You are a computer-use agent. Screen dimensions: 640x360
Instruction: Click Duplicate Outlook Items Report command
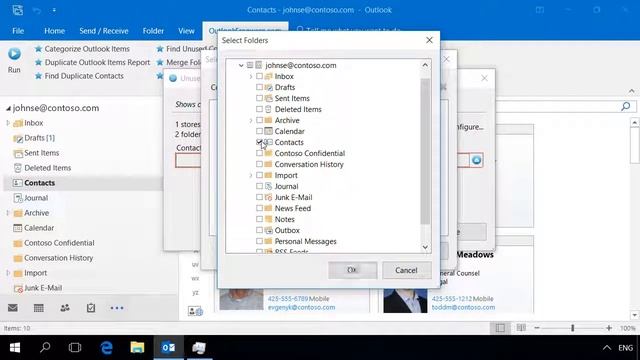click(x=97, y=62)
